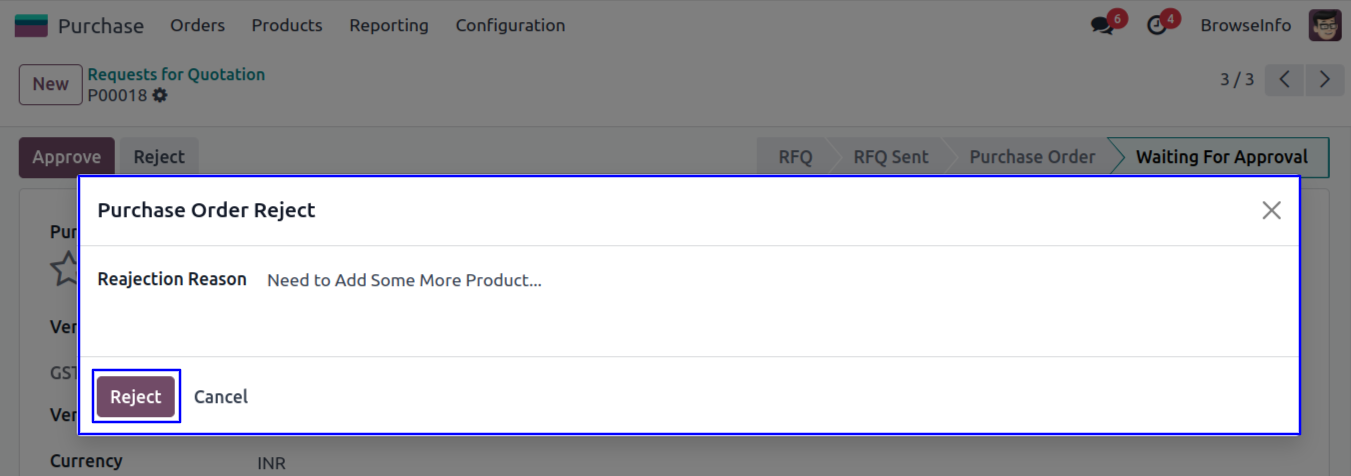Click the New record button
1351x476 pixels.
[50, 85]
